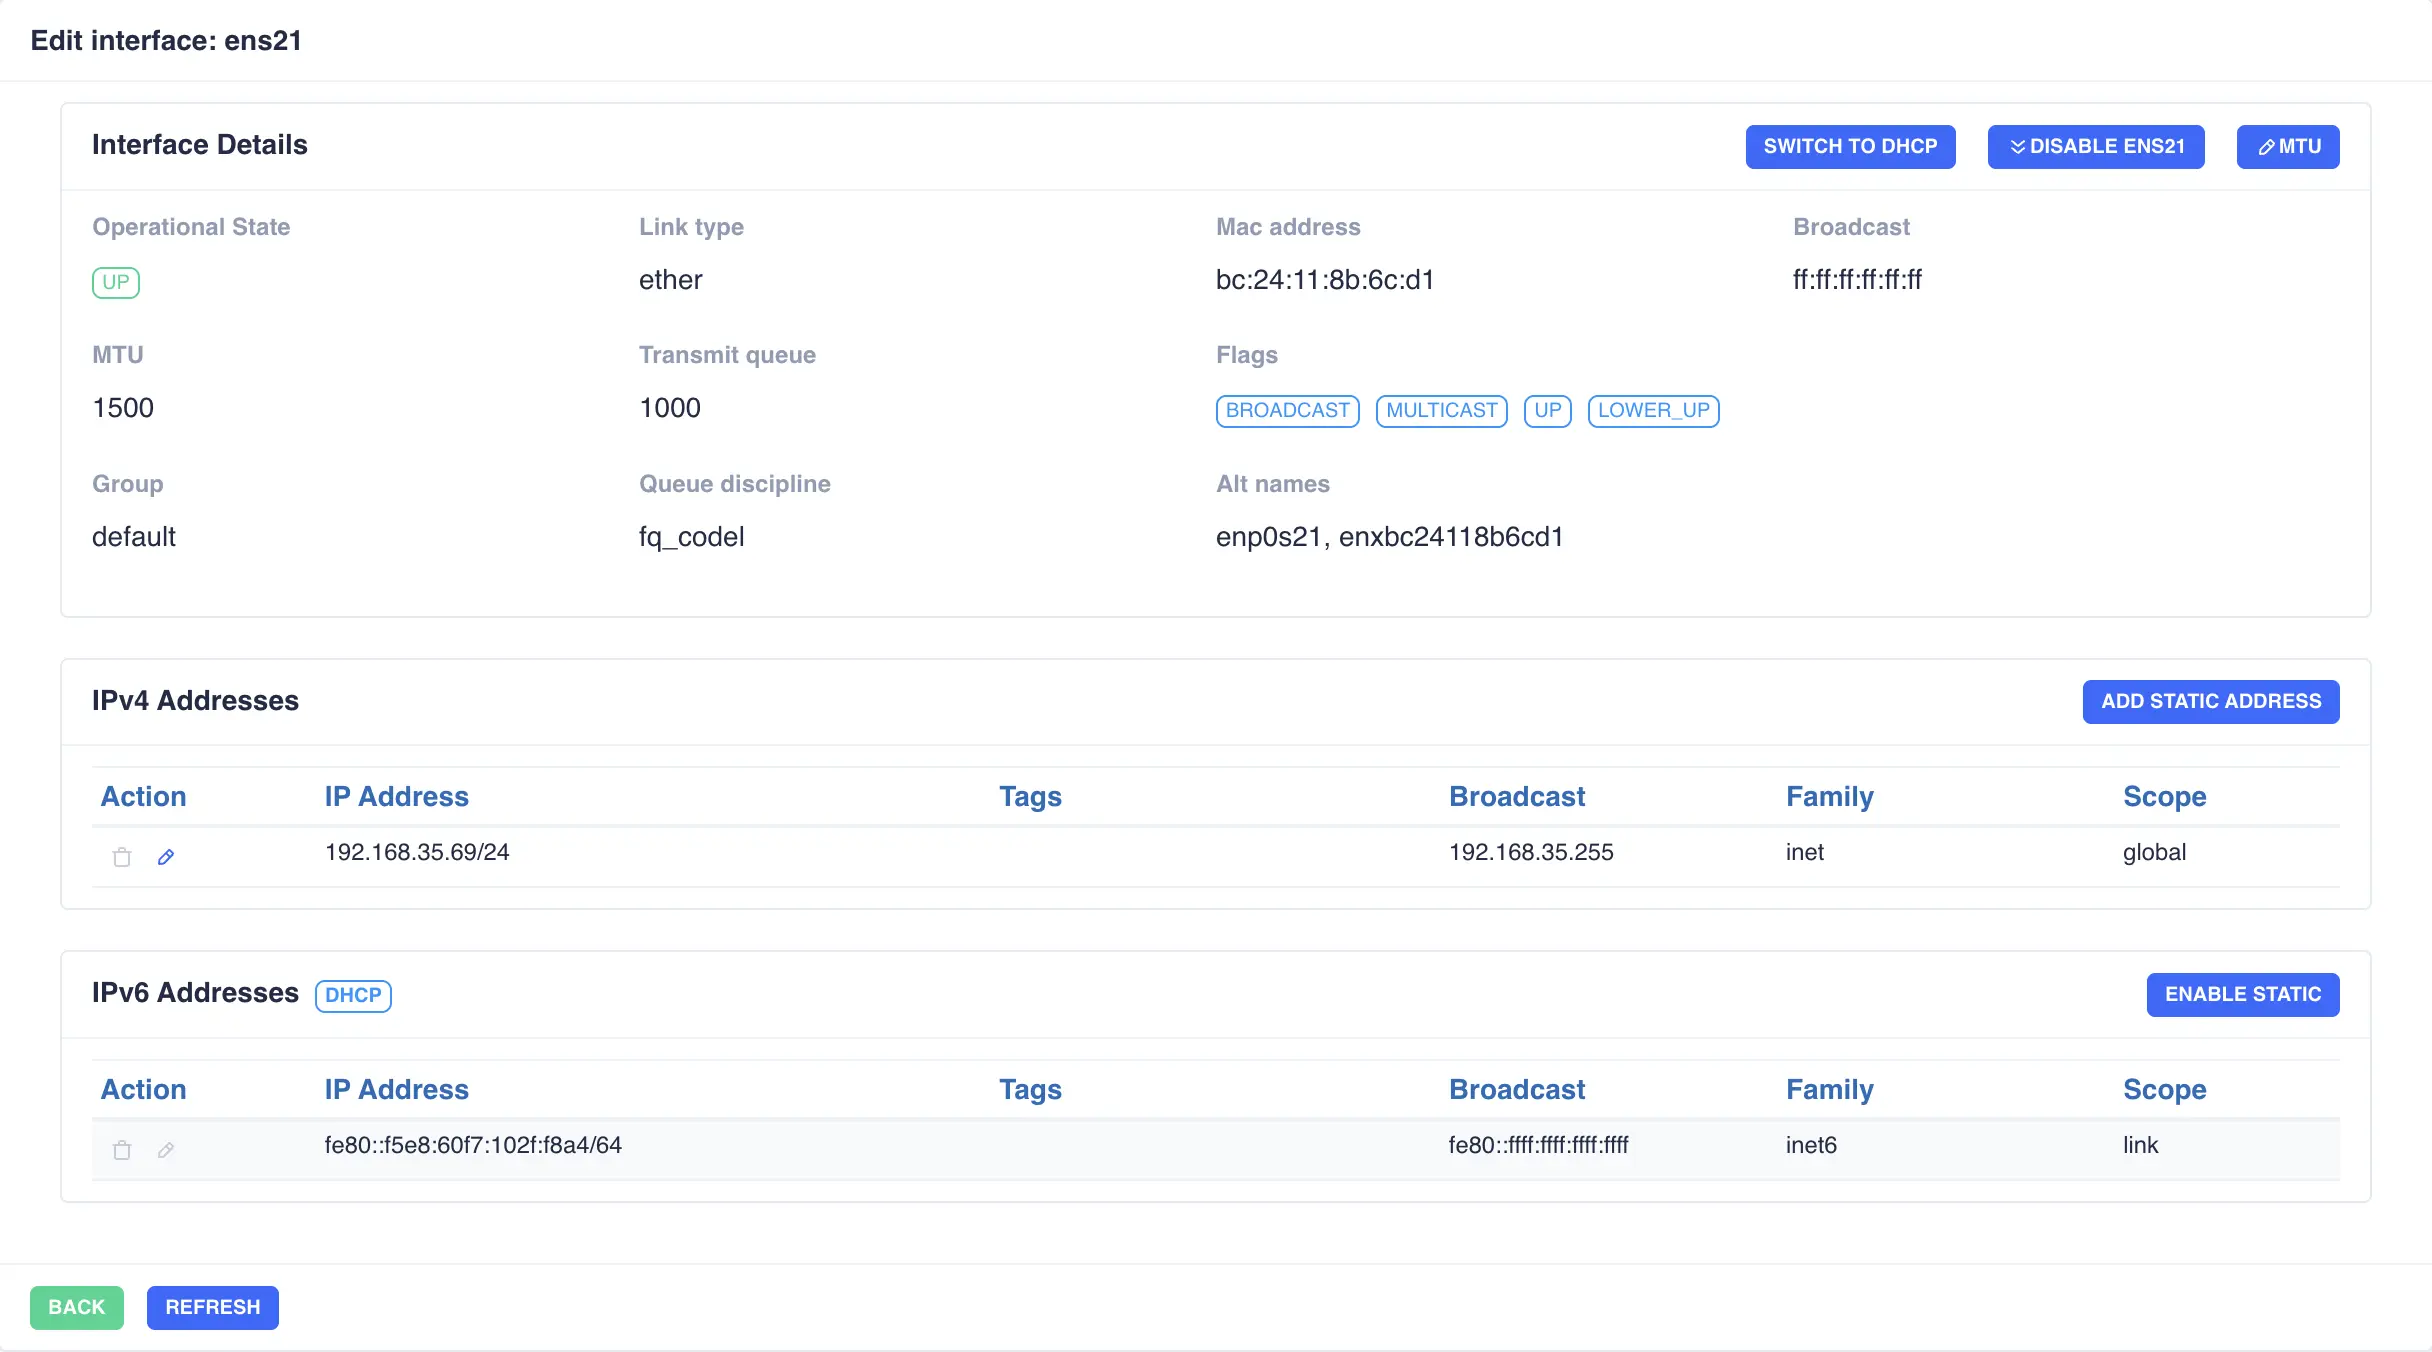
Task: Click the BROADCAST flag badge
Action: [1288, 411]
